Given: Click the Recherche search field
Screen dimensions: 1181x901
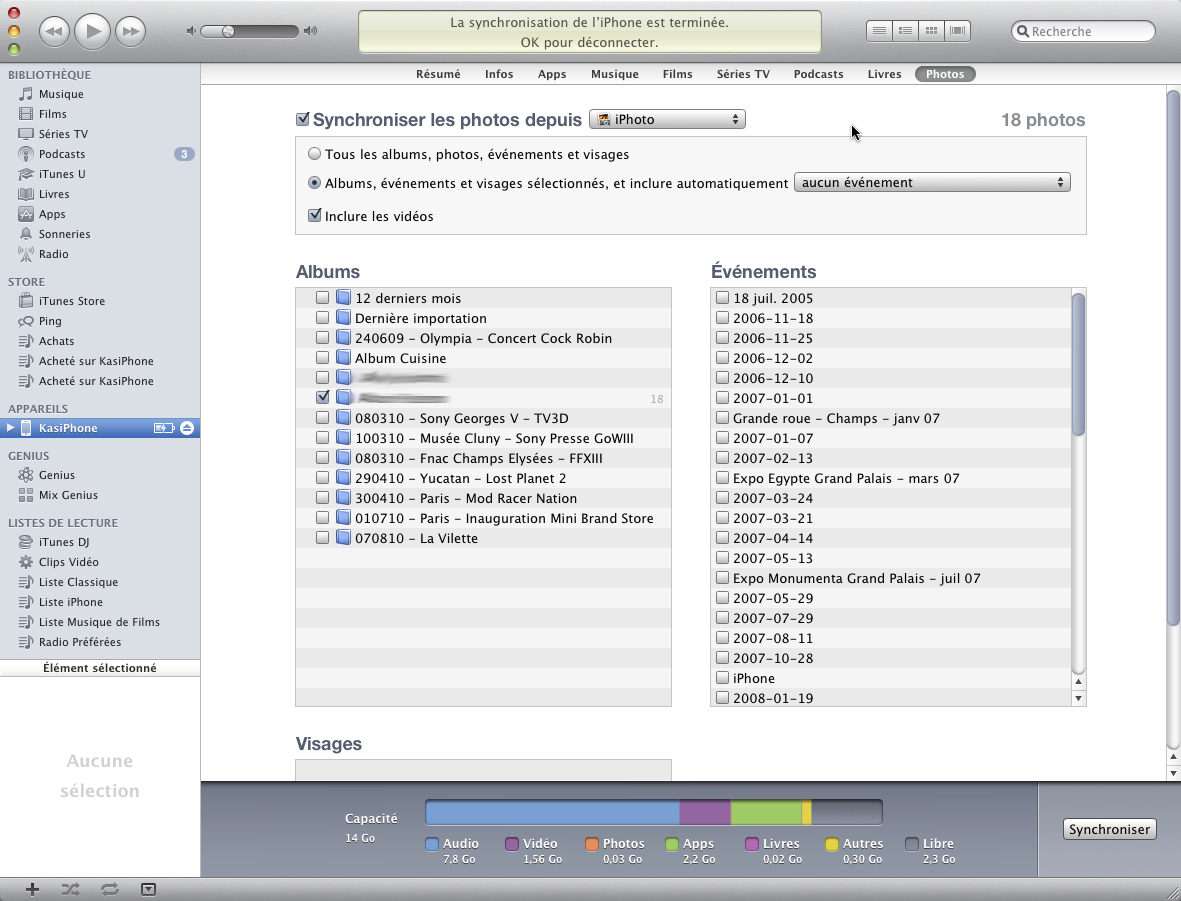Looking at the screenshot, I should tap(1083, 31).
